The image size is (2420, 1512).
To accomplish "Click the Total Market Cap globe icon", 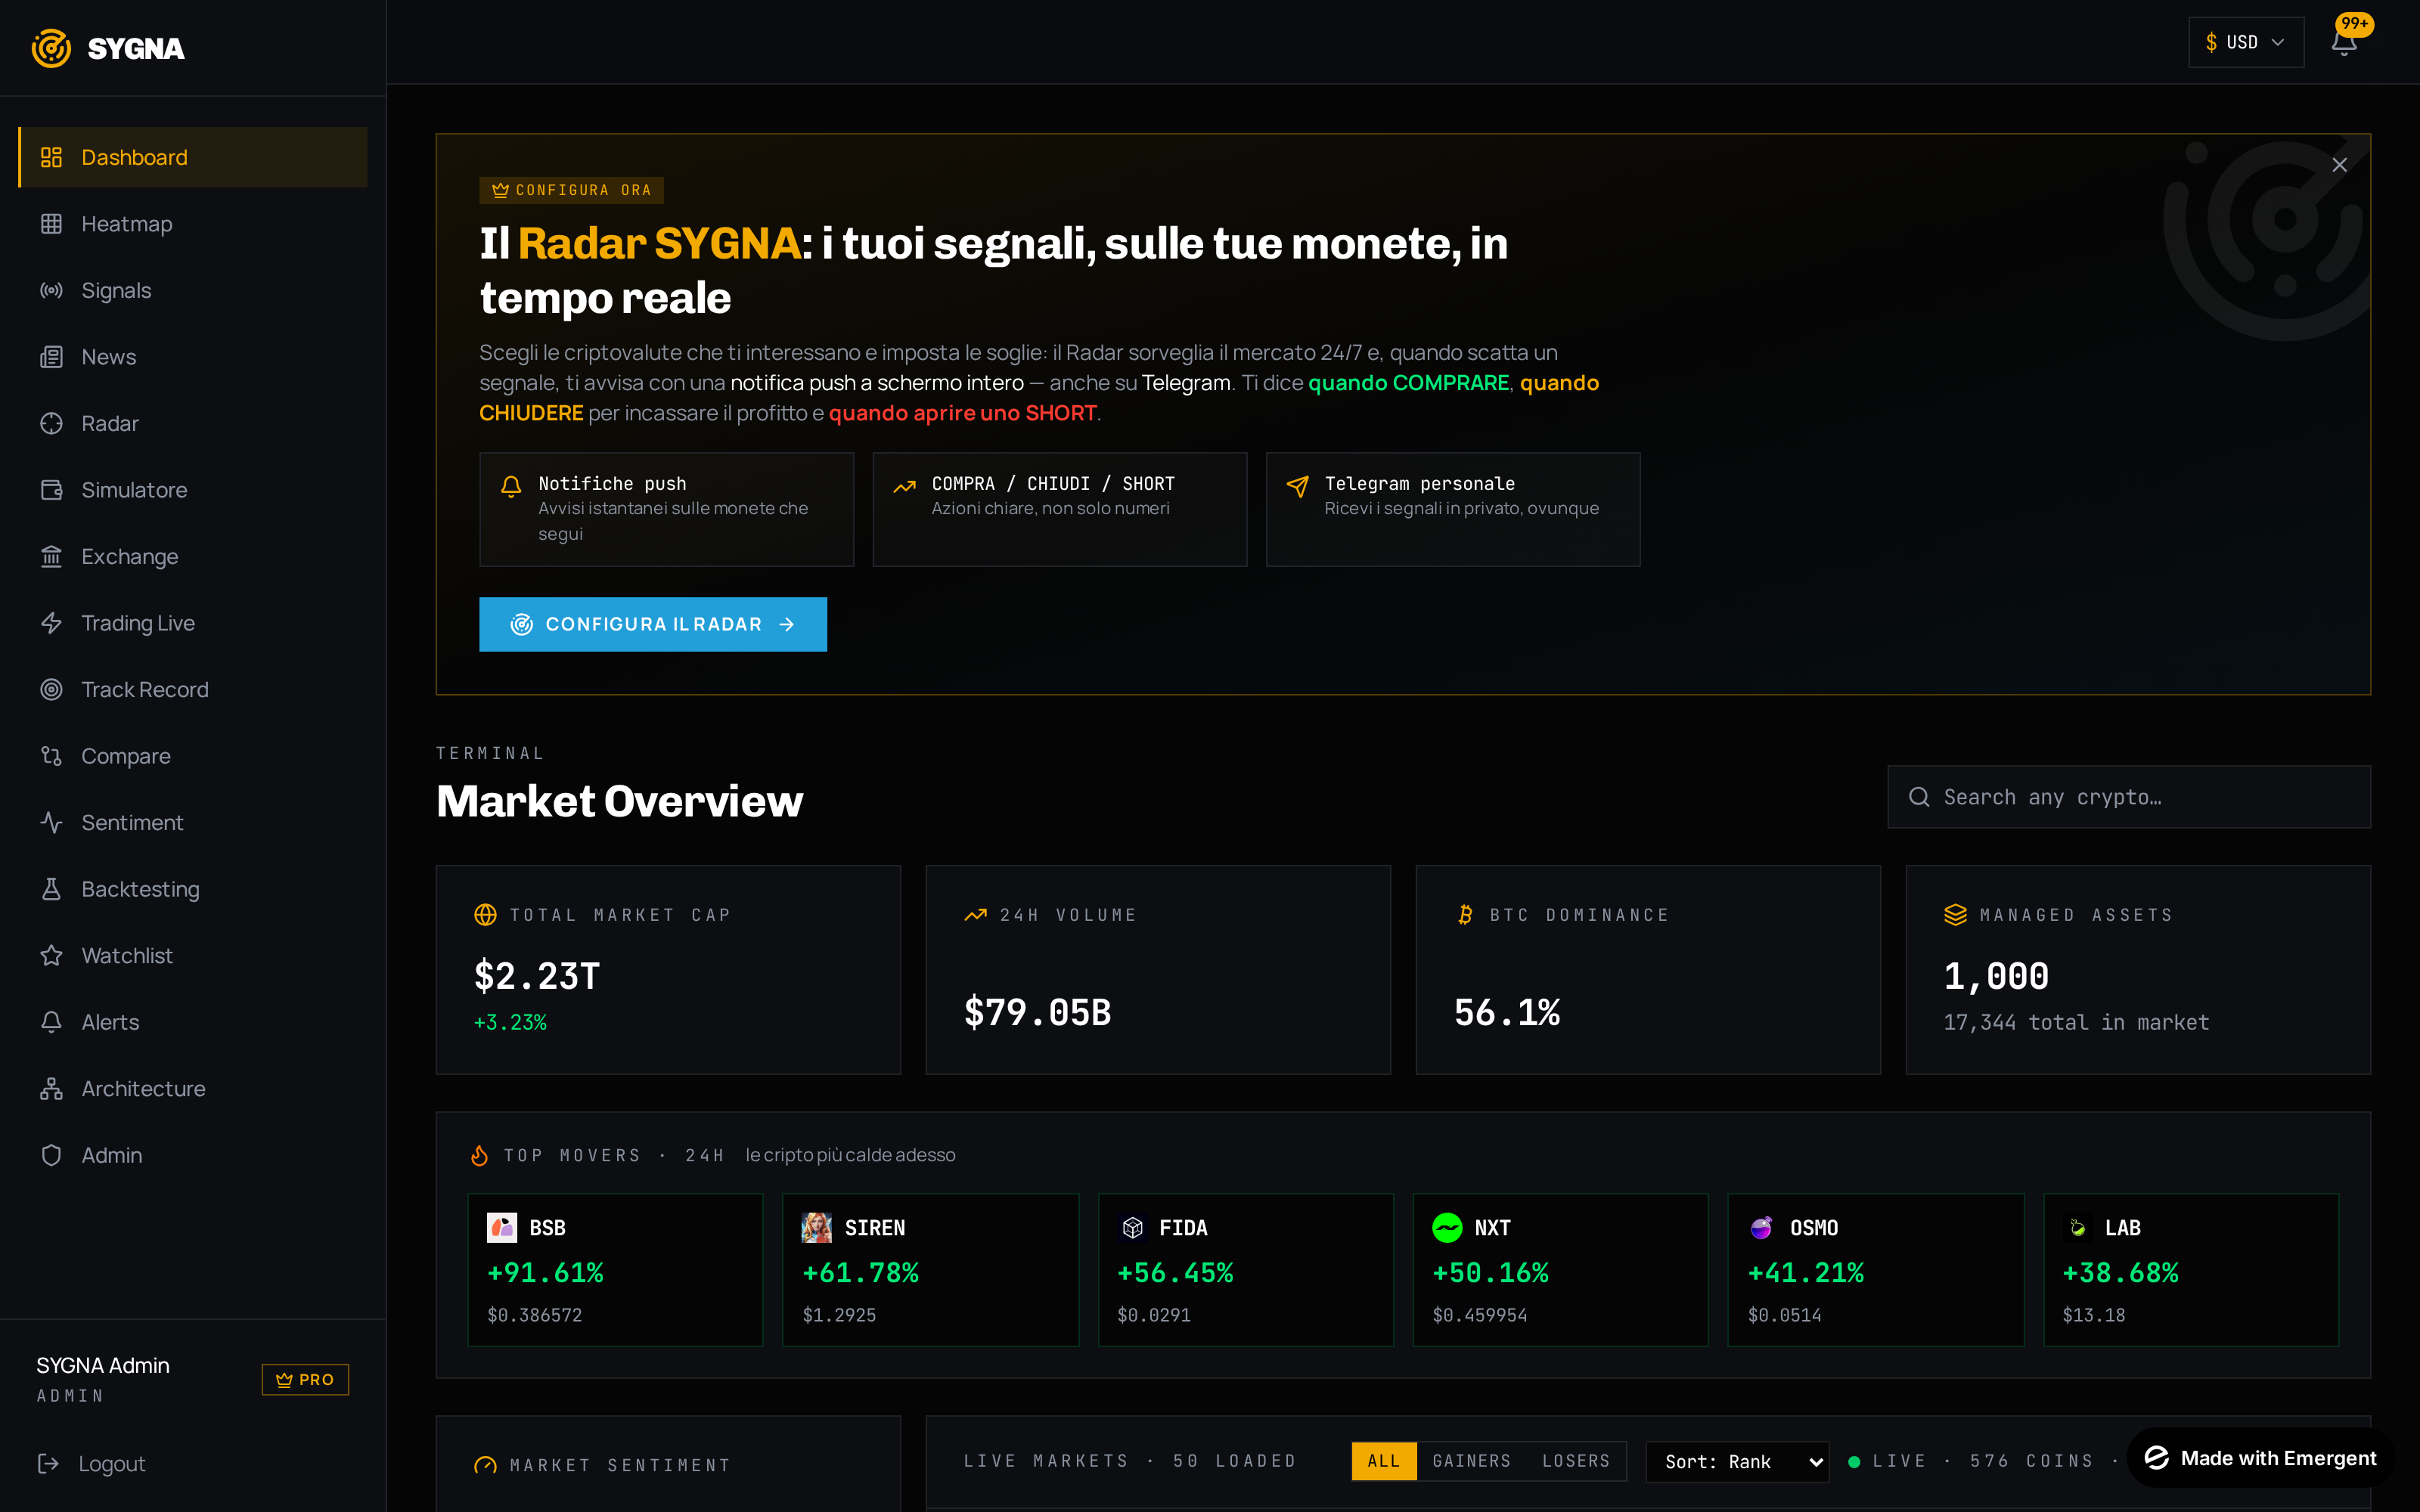I will (485, 915).
